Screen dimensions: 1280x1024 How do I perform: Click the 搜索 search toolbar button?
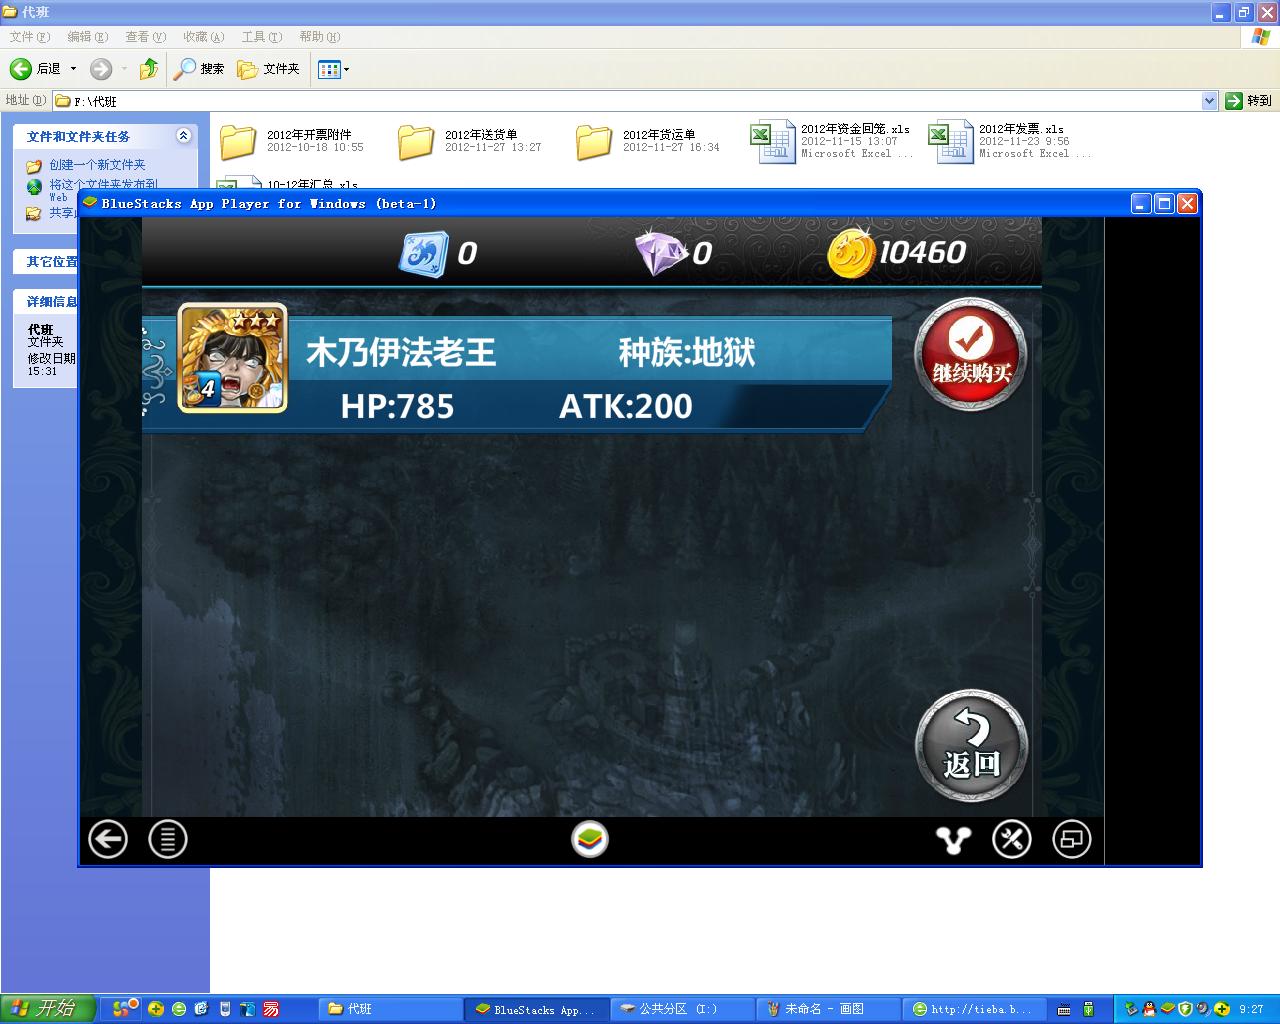tap(199, 69)
